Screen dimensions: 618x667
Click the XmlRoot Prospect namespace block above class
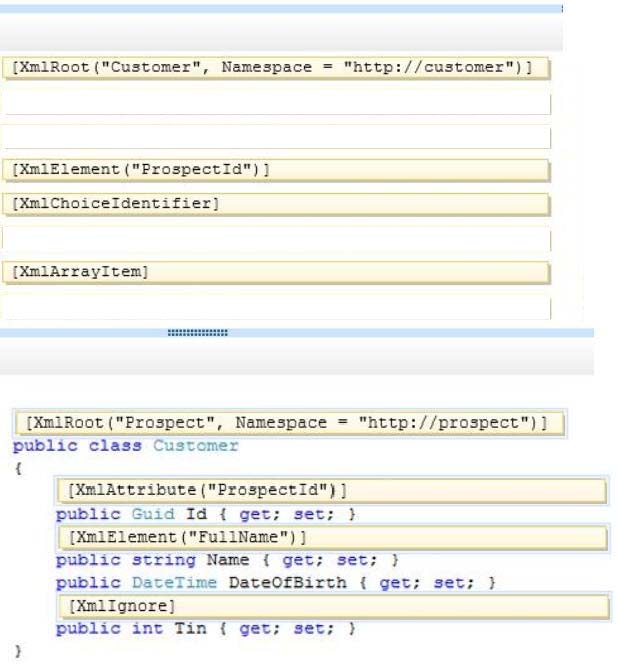(290, 423)
